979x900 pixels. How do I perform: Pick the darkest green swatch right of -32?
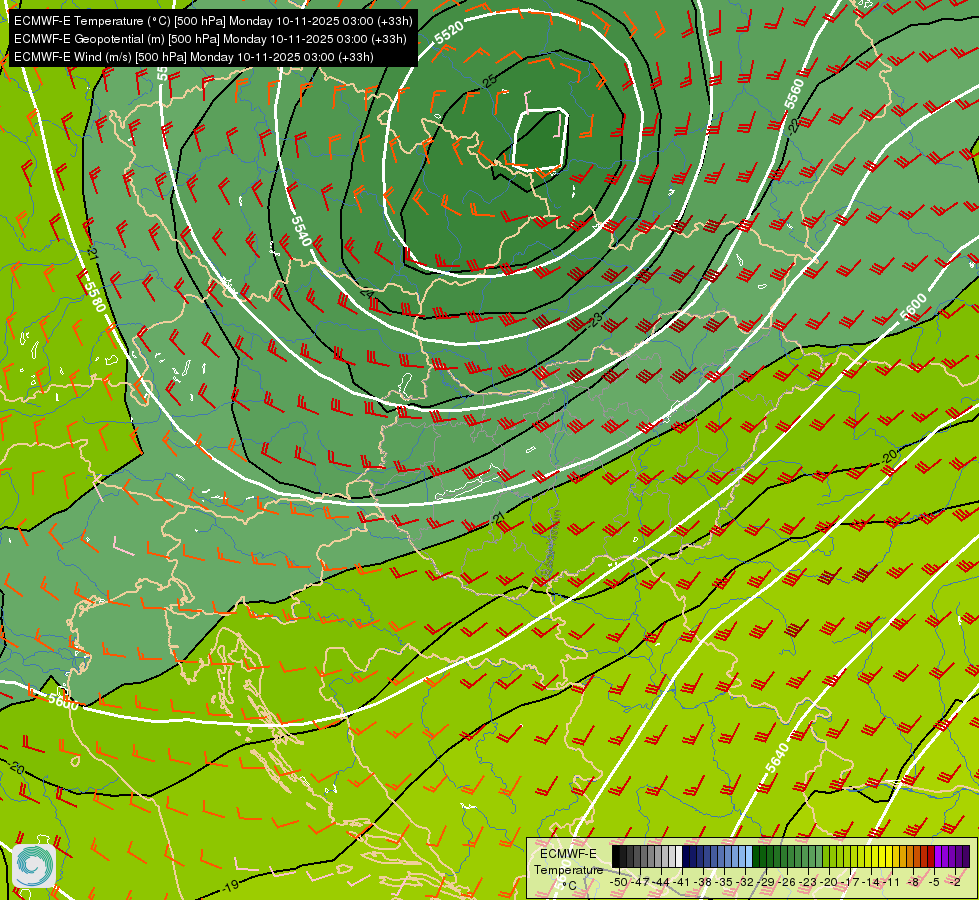pyautogui.click(x=756, y=857)
